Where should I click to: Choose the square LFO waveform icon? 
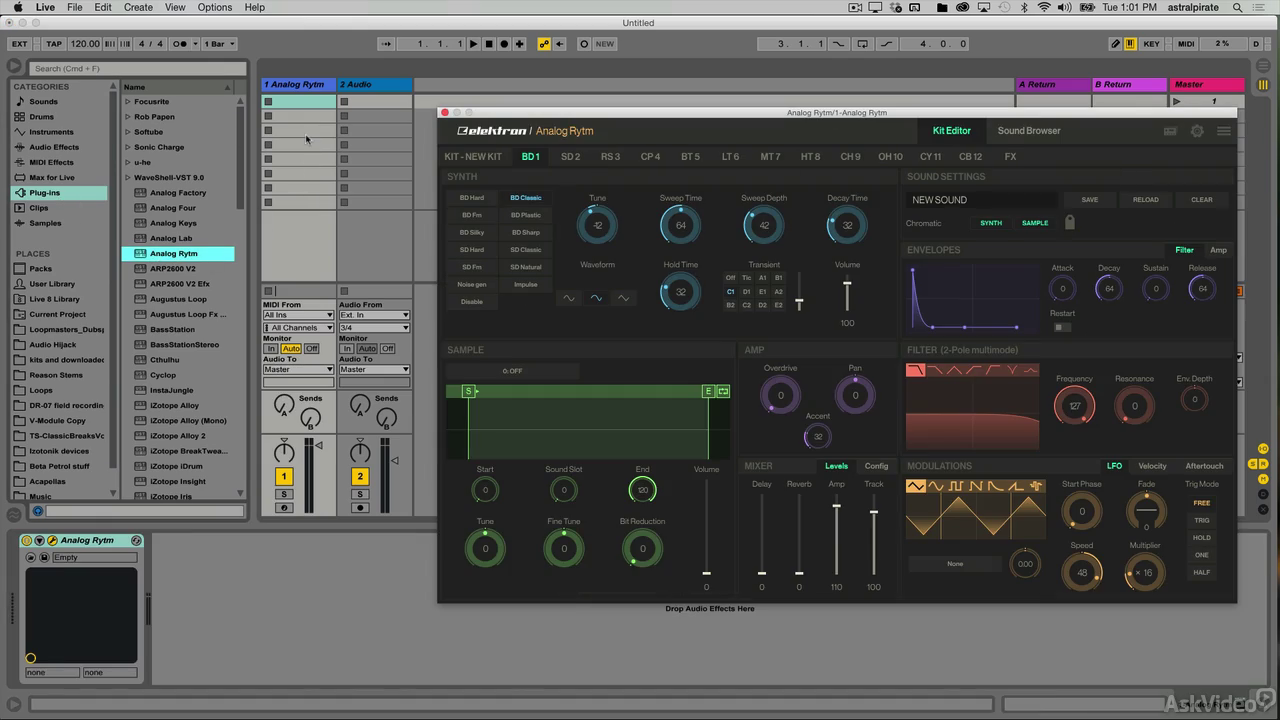coord(957,486)
